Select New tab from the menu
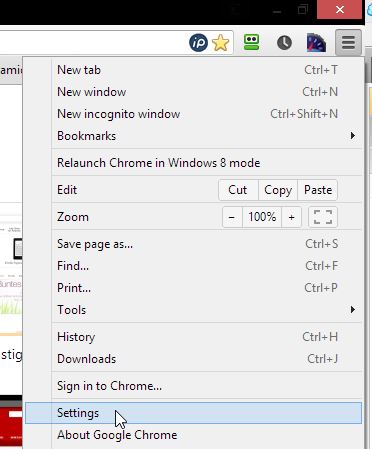The image size is (372, 449). [207, 70]
